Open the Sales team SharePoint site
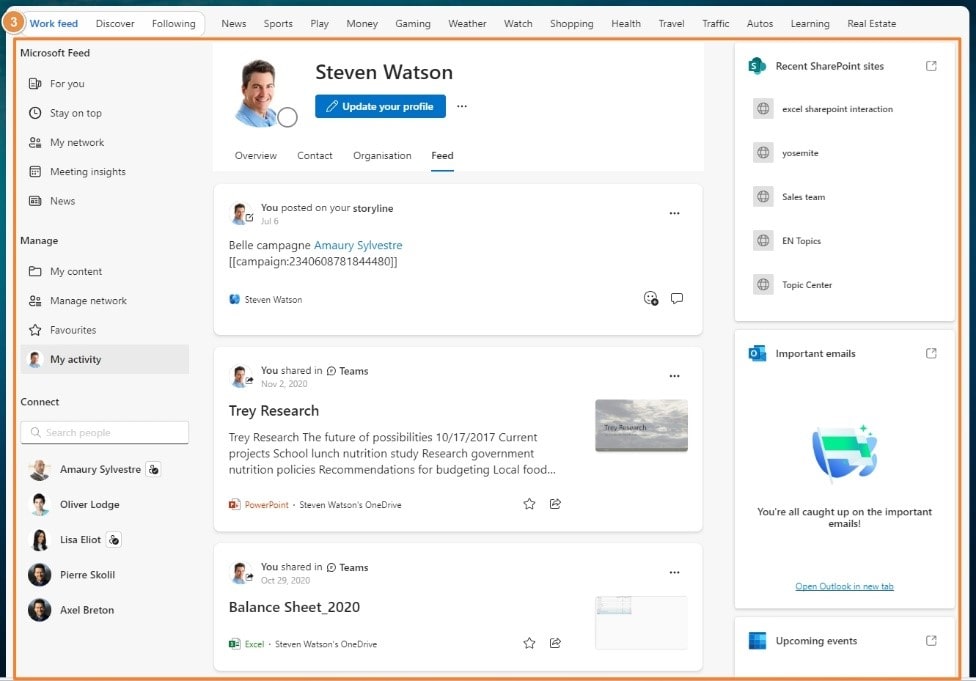976x681 pixels. point(804,197)
